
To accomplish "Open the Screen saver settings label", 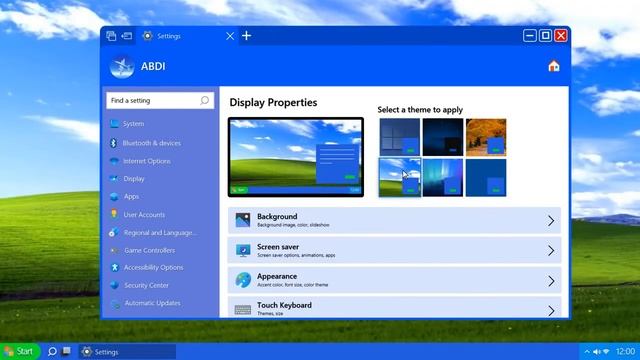I will 278,247.
